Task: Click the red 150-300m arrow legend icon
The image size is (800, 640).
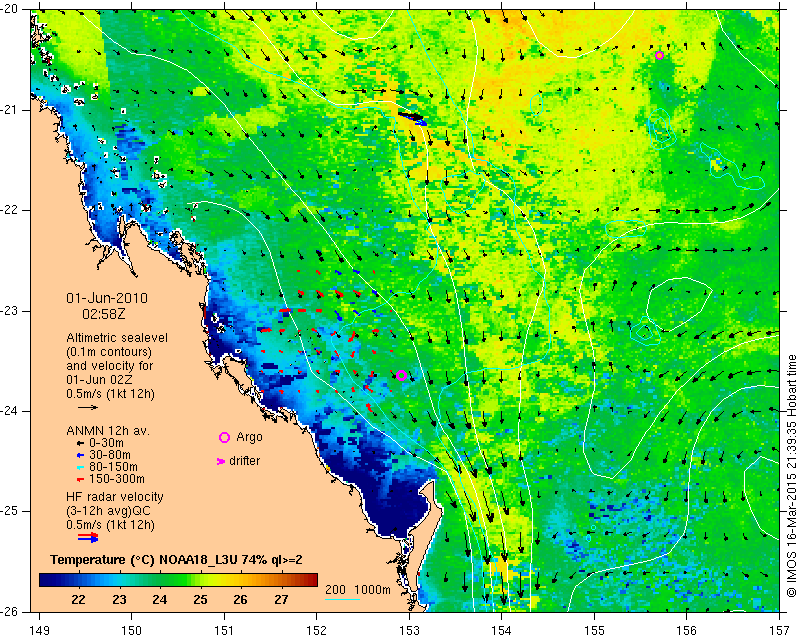Action: point(80,480)
